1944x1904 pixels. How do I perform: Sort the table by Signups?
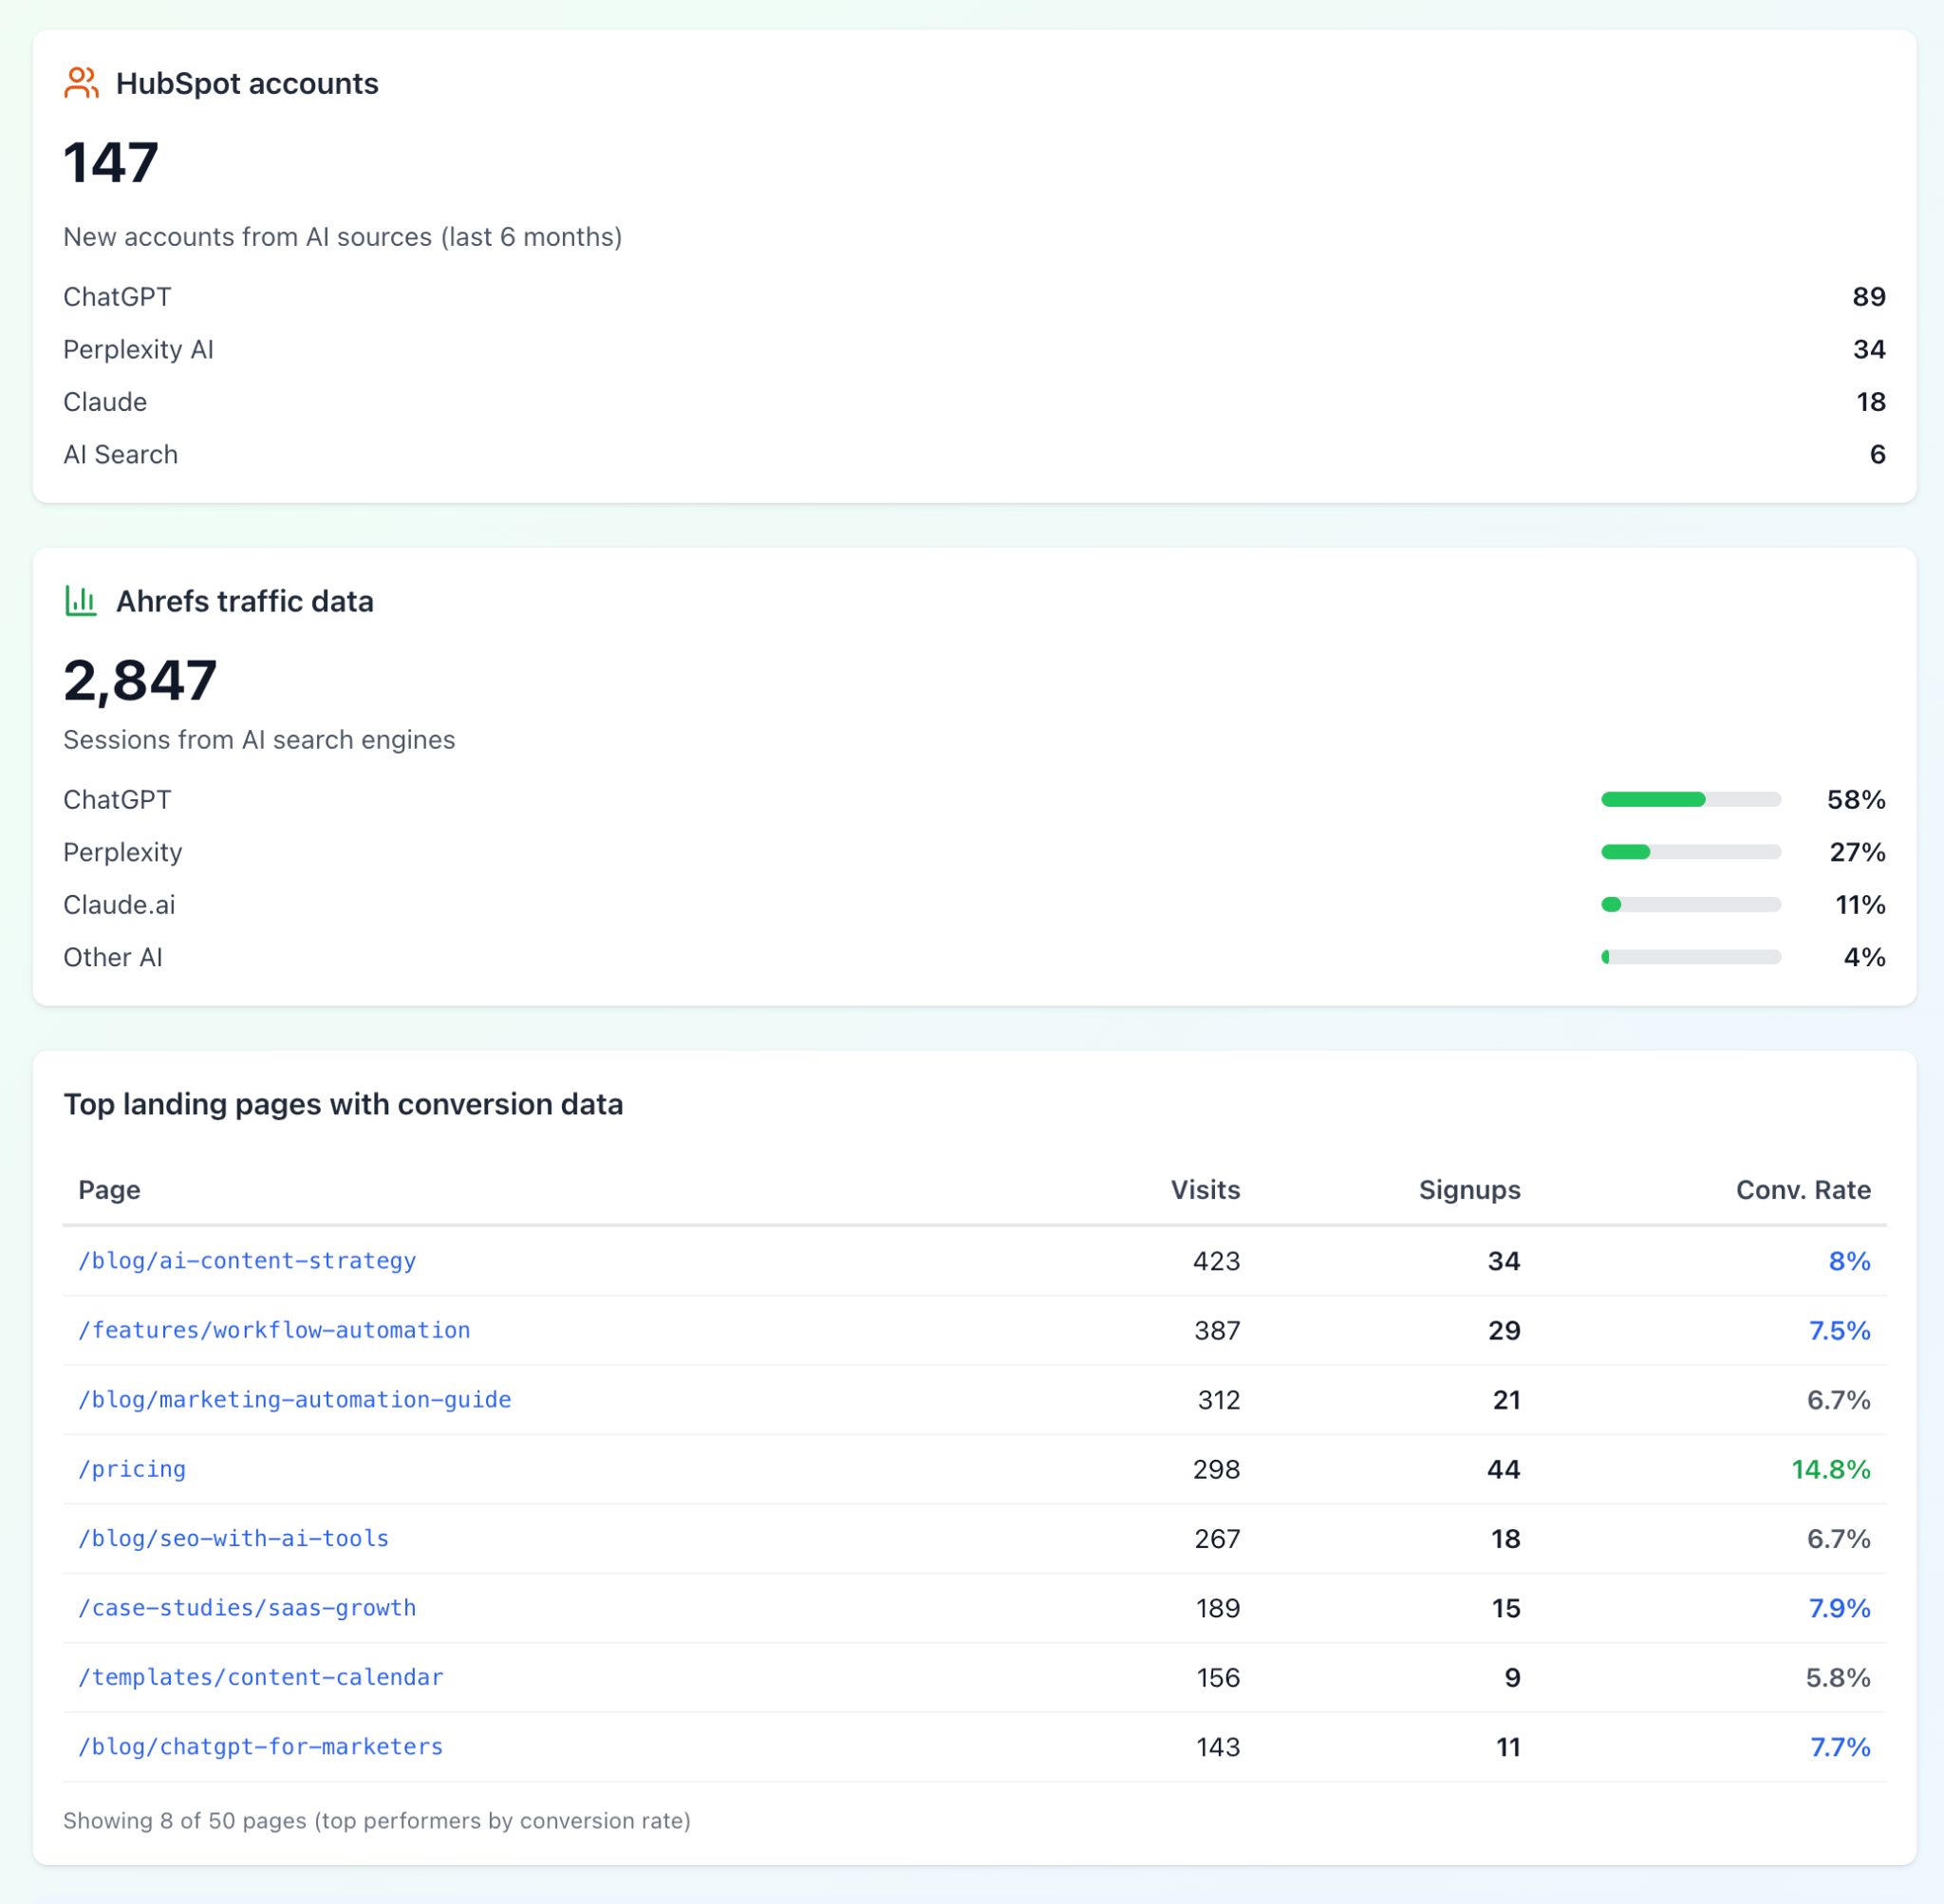[x=1469, y=1190]
